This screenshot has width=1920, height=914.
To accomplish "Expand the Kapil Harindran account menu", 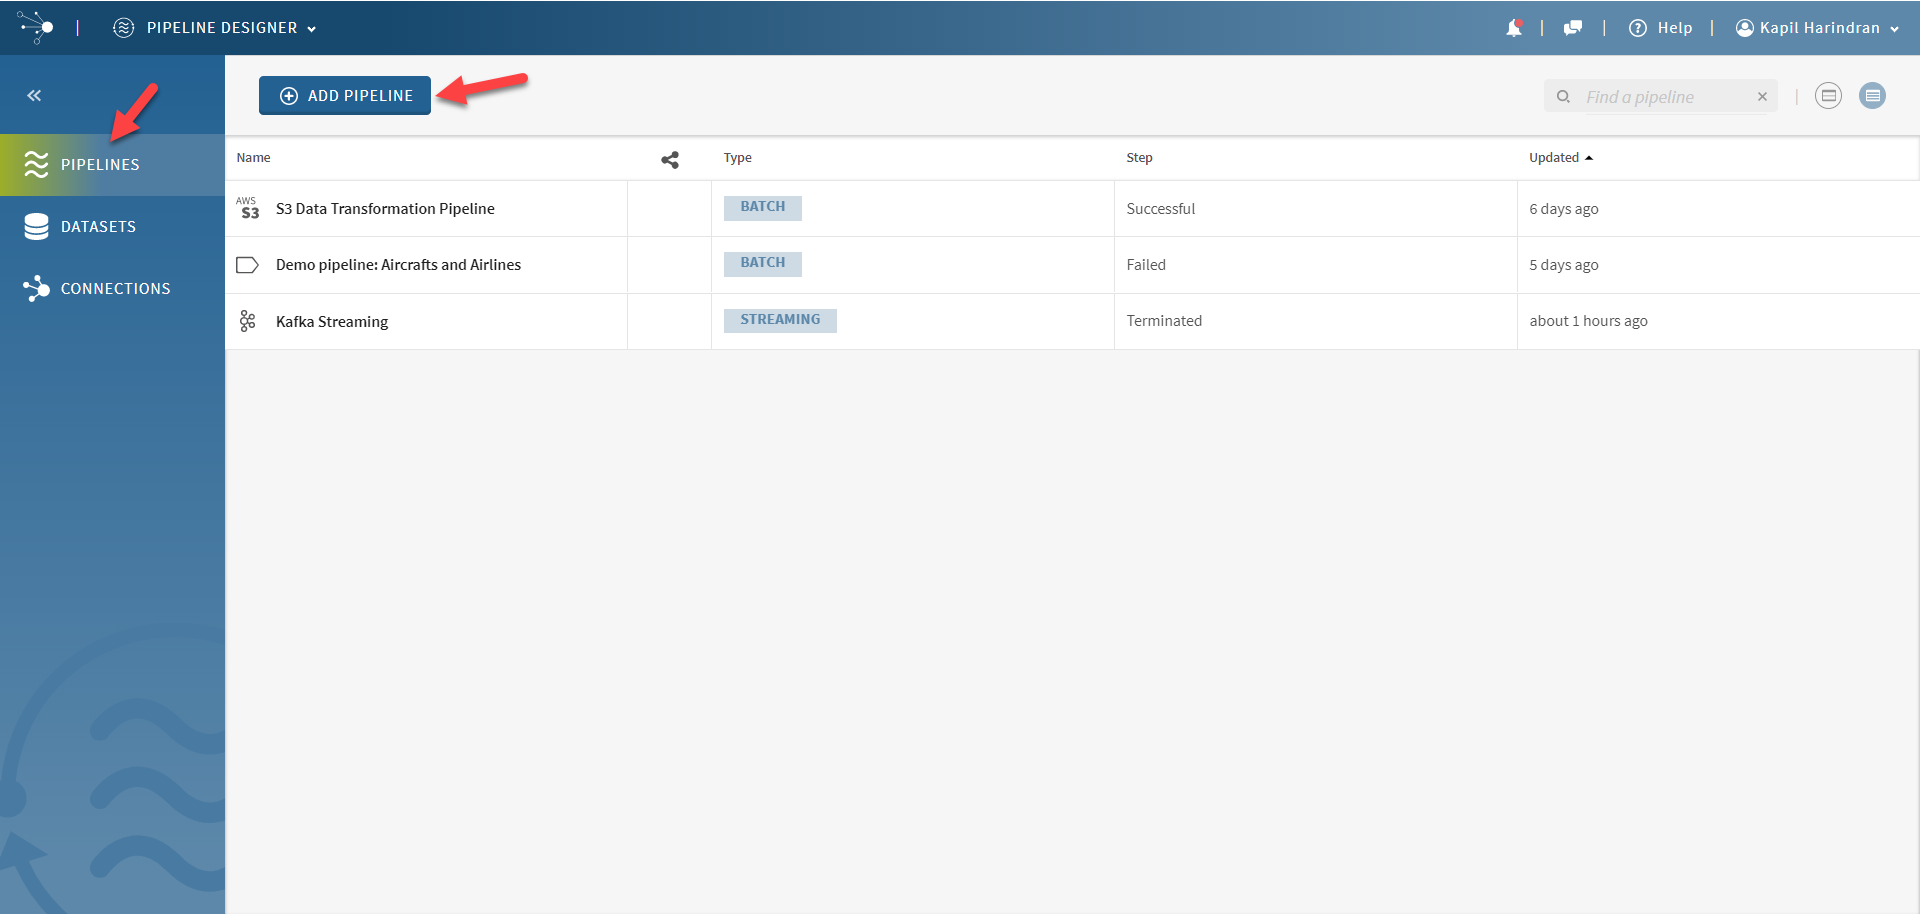I will click(1817, 27).
